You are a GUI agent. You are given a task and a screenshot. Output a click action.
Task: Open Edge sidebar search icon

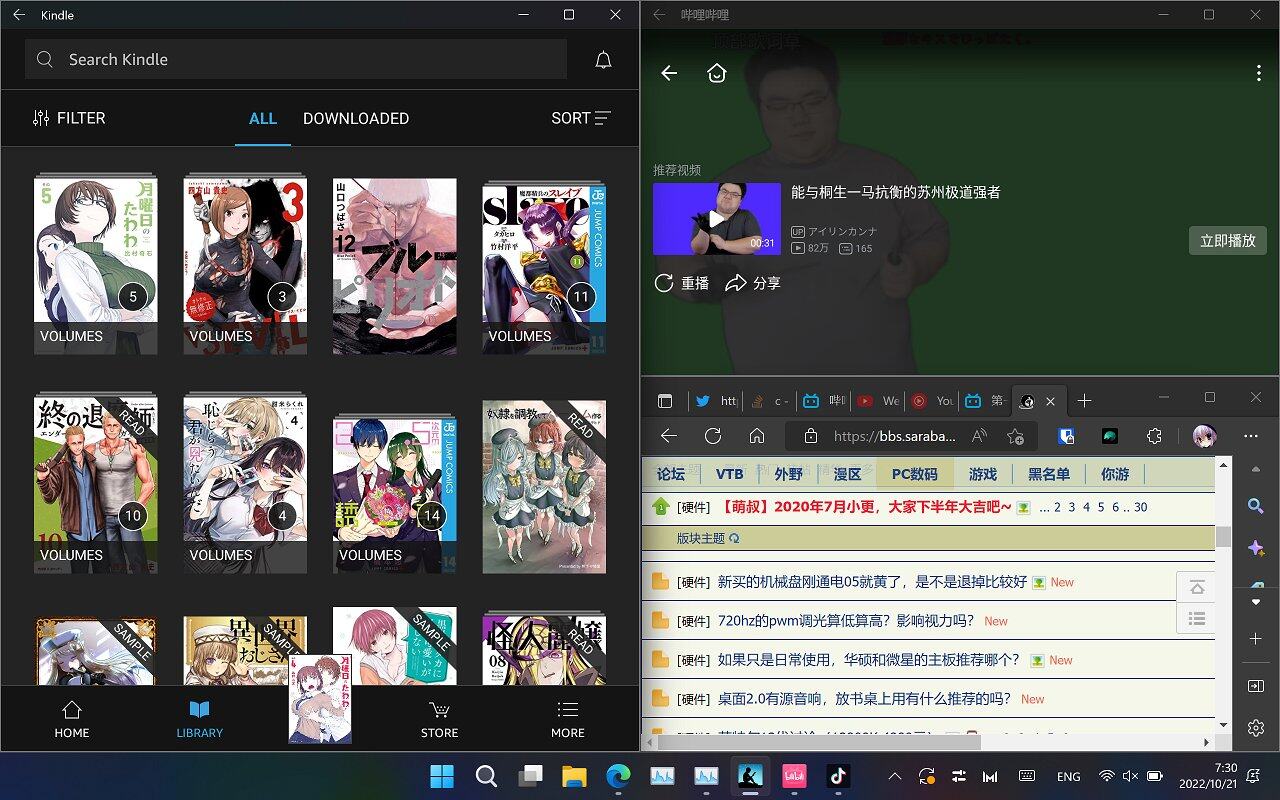(1256, 506)
